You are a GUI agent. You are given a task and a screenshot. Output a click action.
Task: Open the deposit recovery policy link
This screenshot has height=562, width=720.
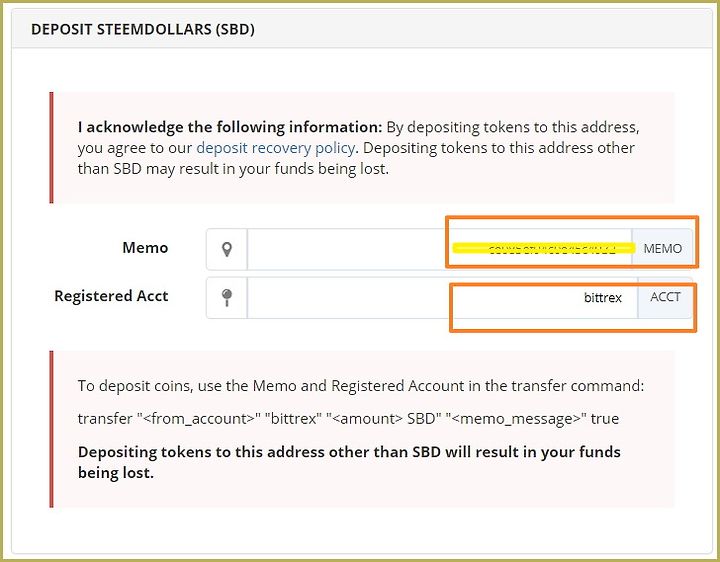[x=275, y=148]
